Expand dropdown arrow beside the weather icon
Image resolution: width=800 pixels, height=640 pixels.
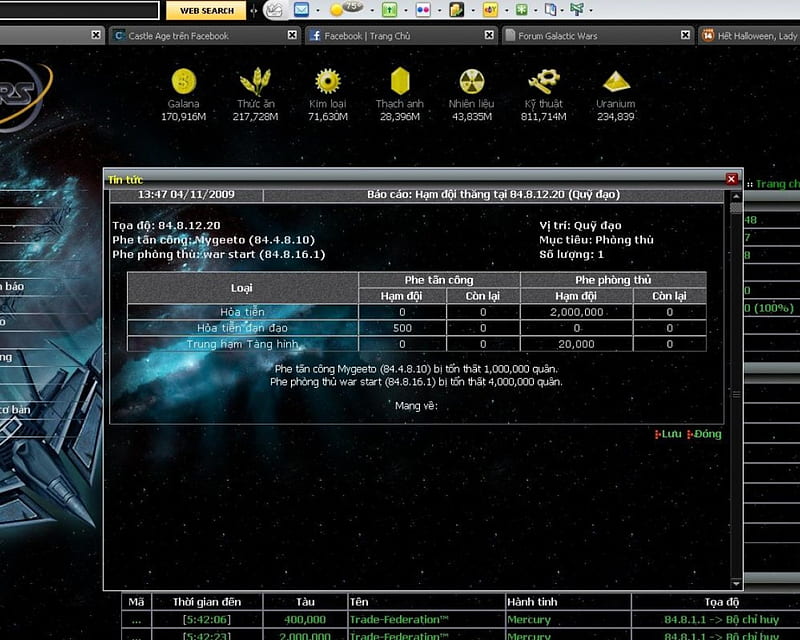tap(372, 10)
